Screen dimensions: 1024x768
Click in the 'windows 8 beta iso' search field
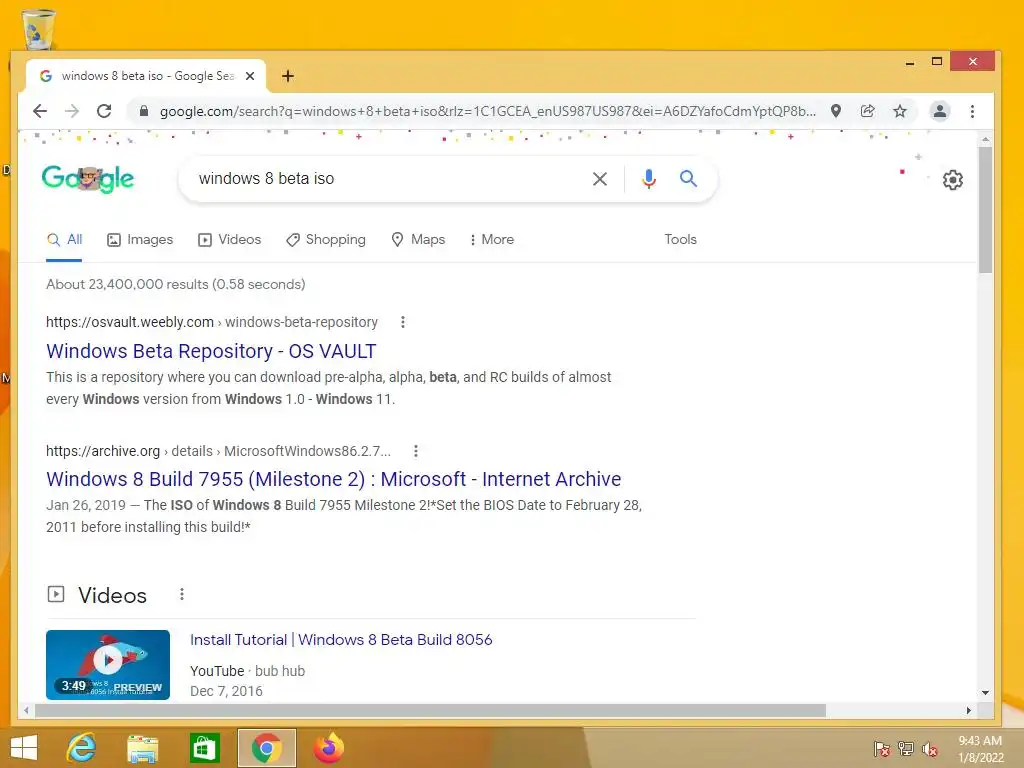click(385, 178)
